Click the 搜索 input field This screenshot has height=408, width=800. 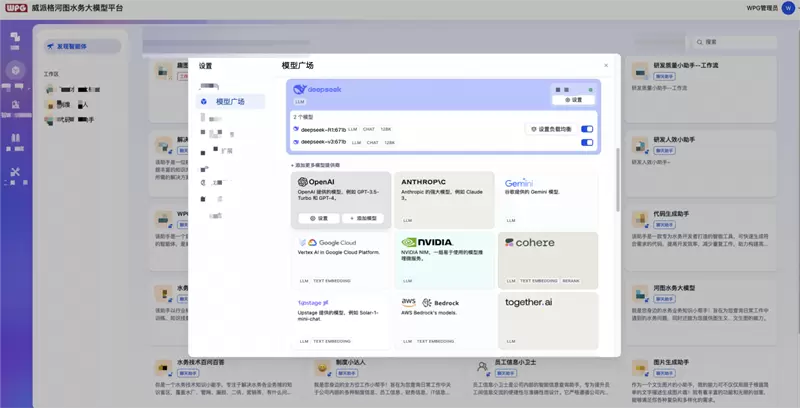coord(742,43)
